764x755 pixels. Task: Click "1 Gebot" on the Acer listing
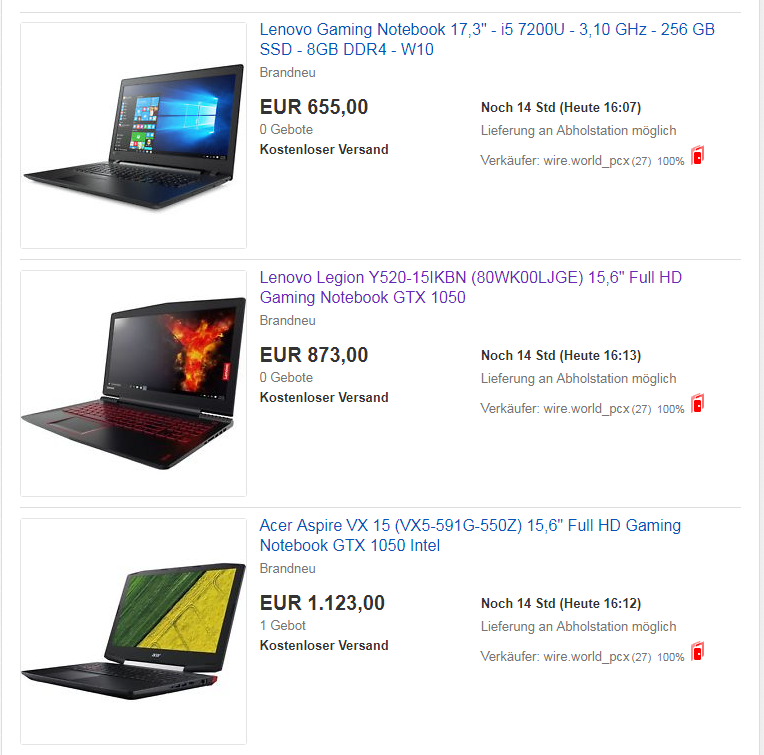(283, 625)
